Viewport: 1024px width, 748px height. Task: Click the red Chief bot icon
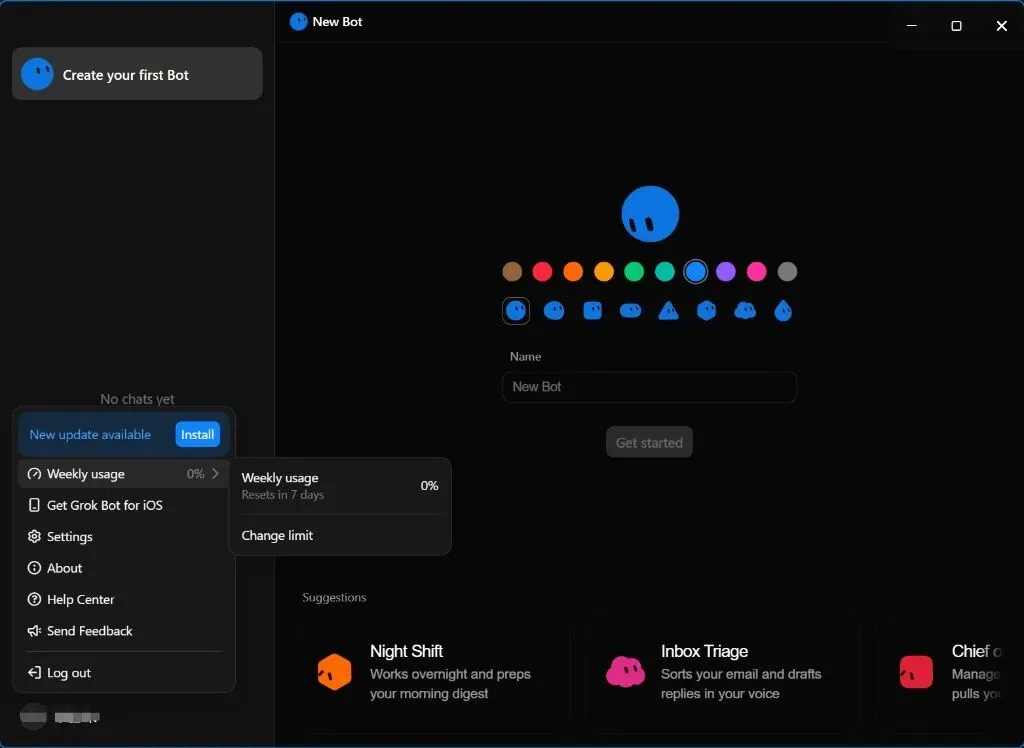coord(916,672)
